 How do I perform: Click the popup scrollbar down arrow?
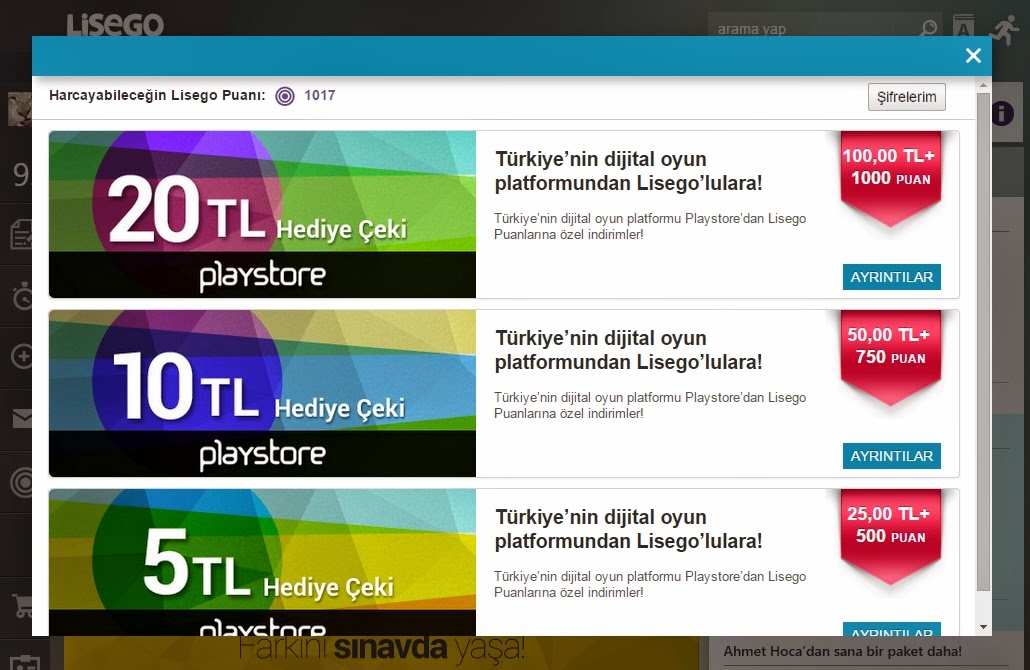[x=983, y=627]
